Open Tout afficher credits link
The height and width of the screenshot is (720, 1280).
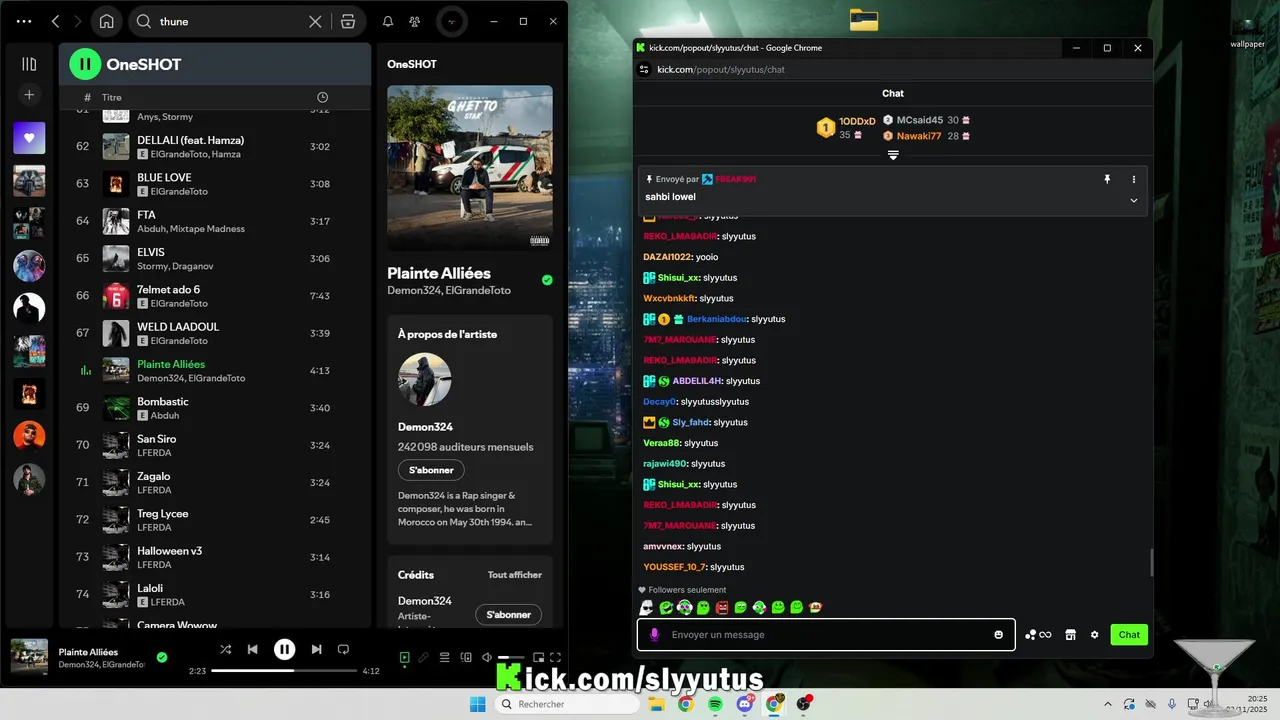coord(515,575)
